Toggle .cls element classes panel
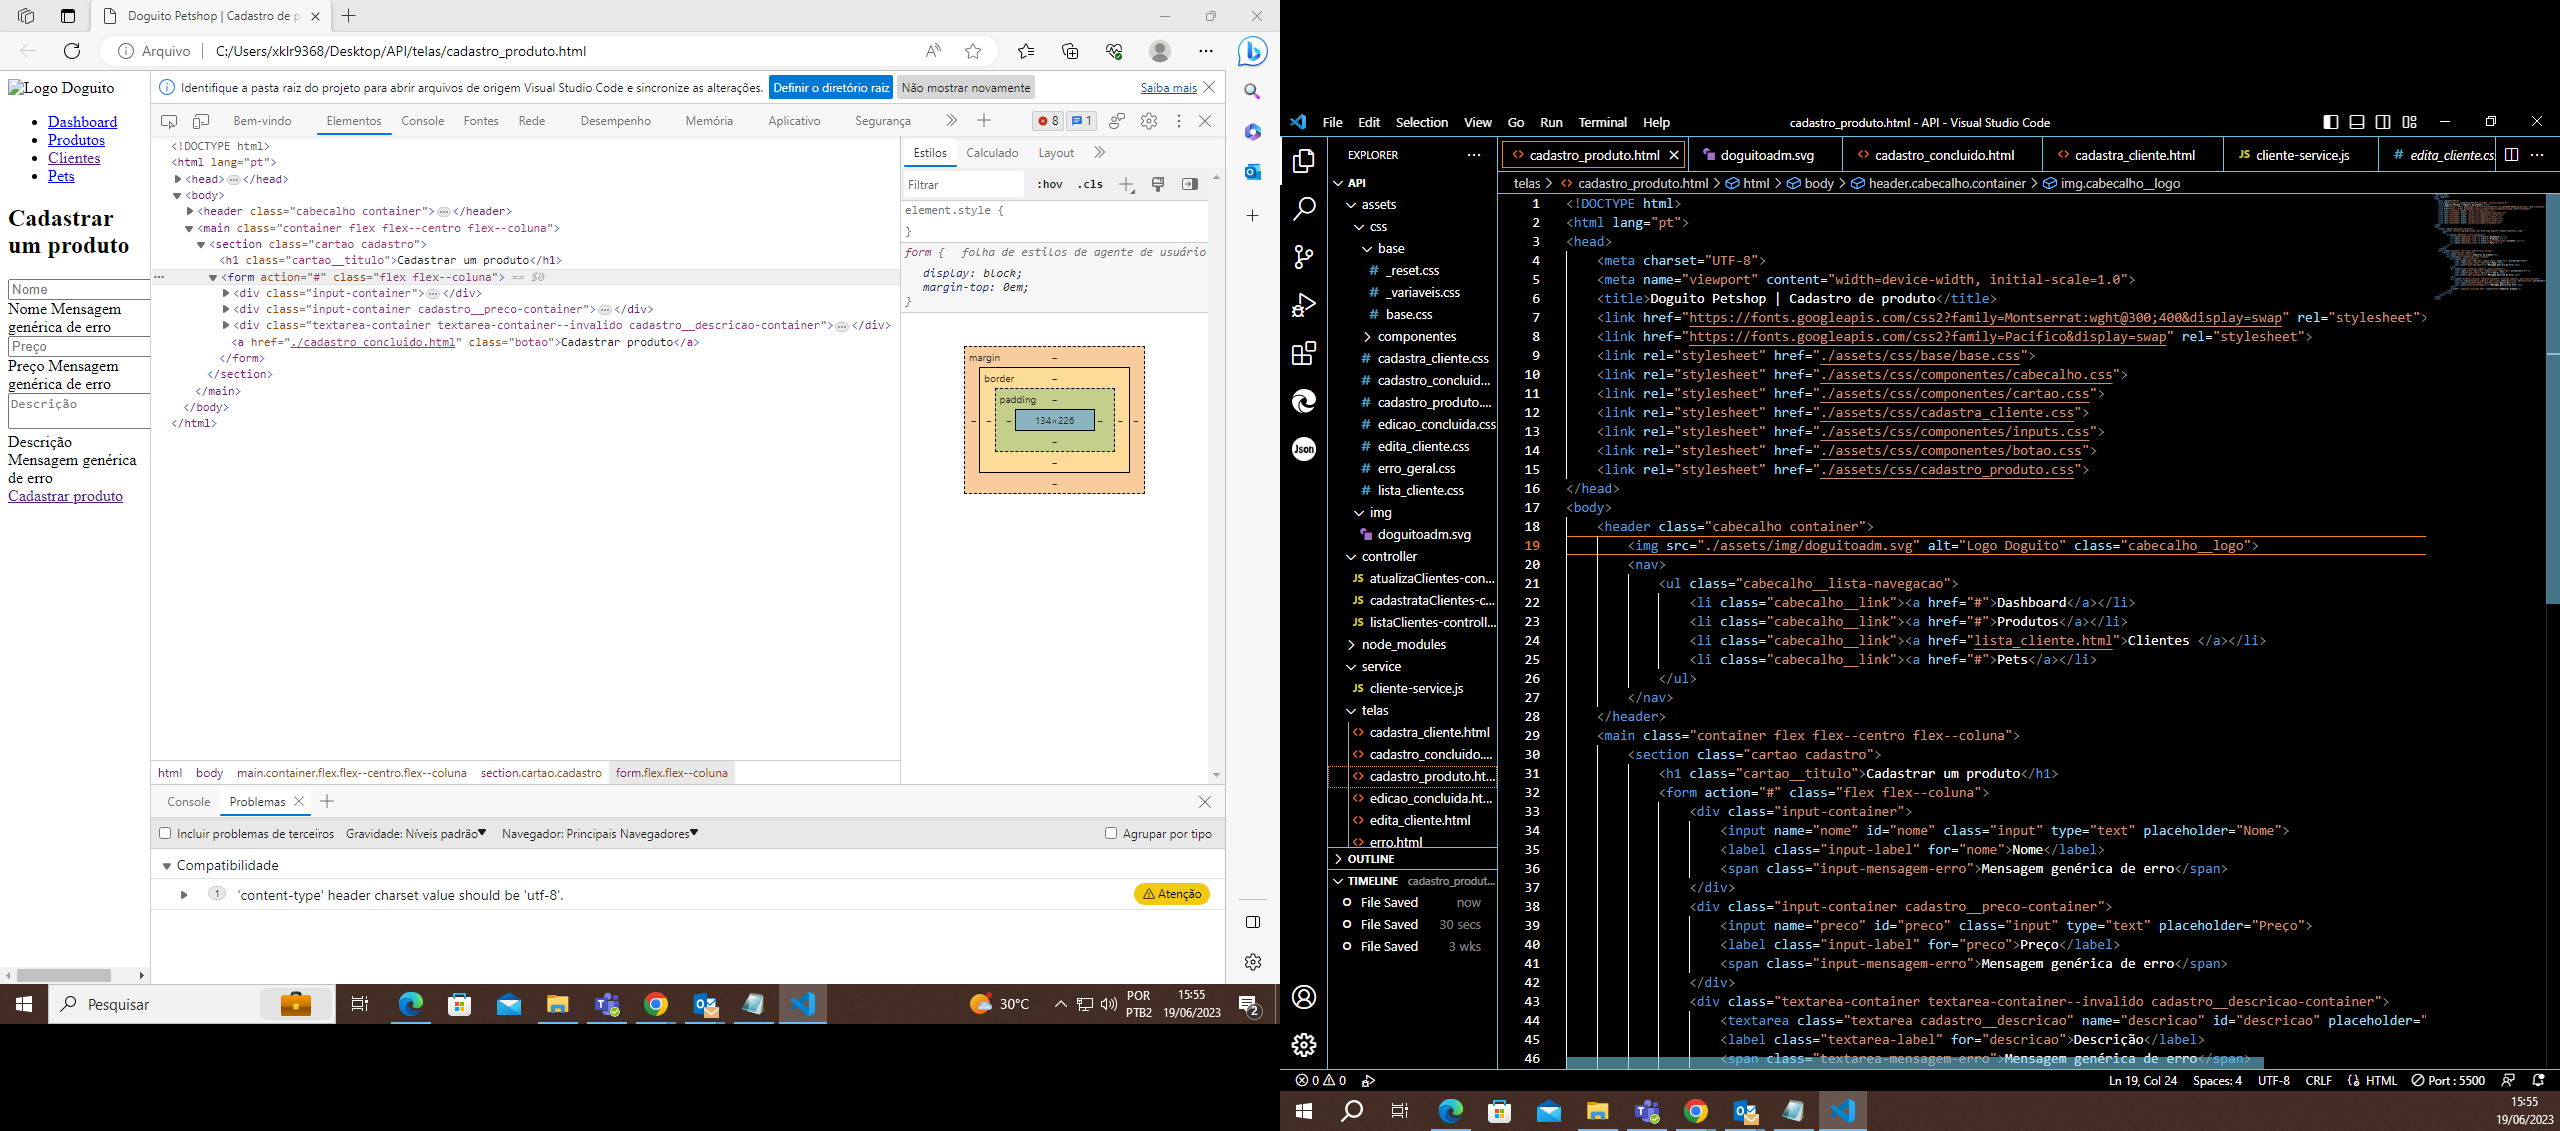Image resolution: width=2560 pixels, height=1131 pixels. tap(1090, 185)
